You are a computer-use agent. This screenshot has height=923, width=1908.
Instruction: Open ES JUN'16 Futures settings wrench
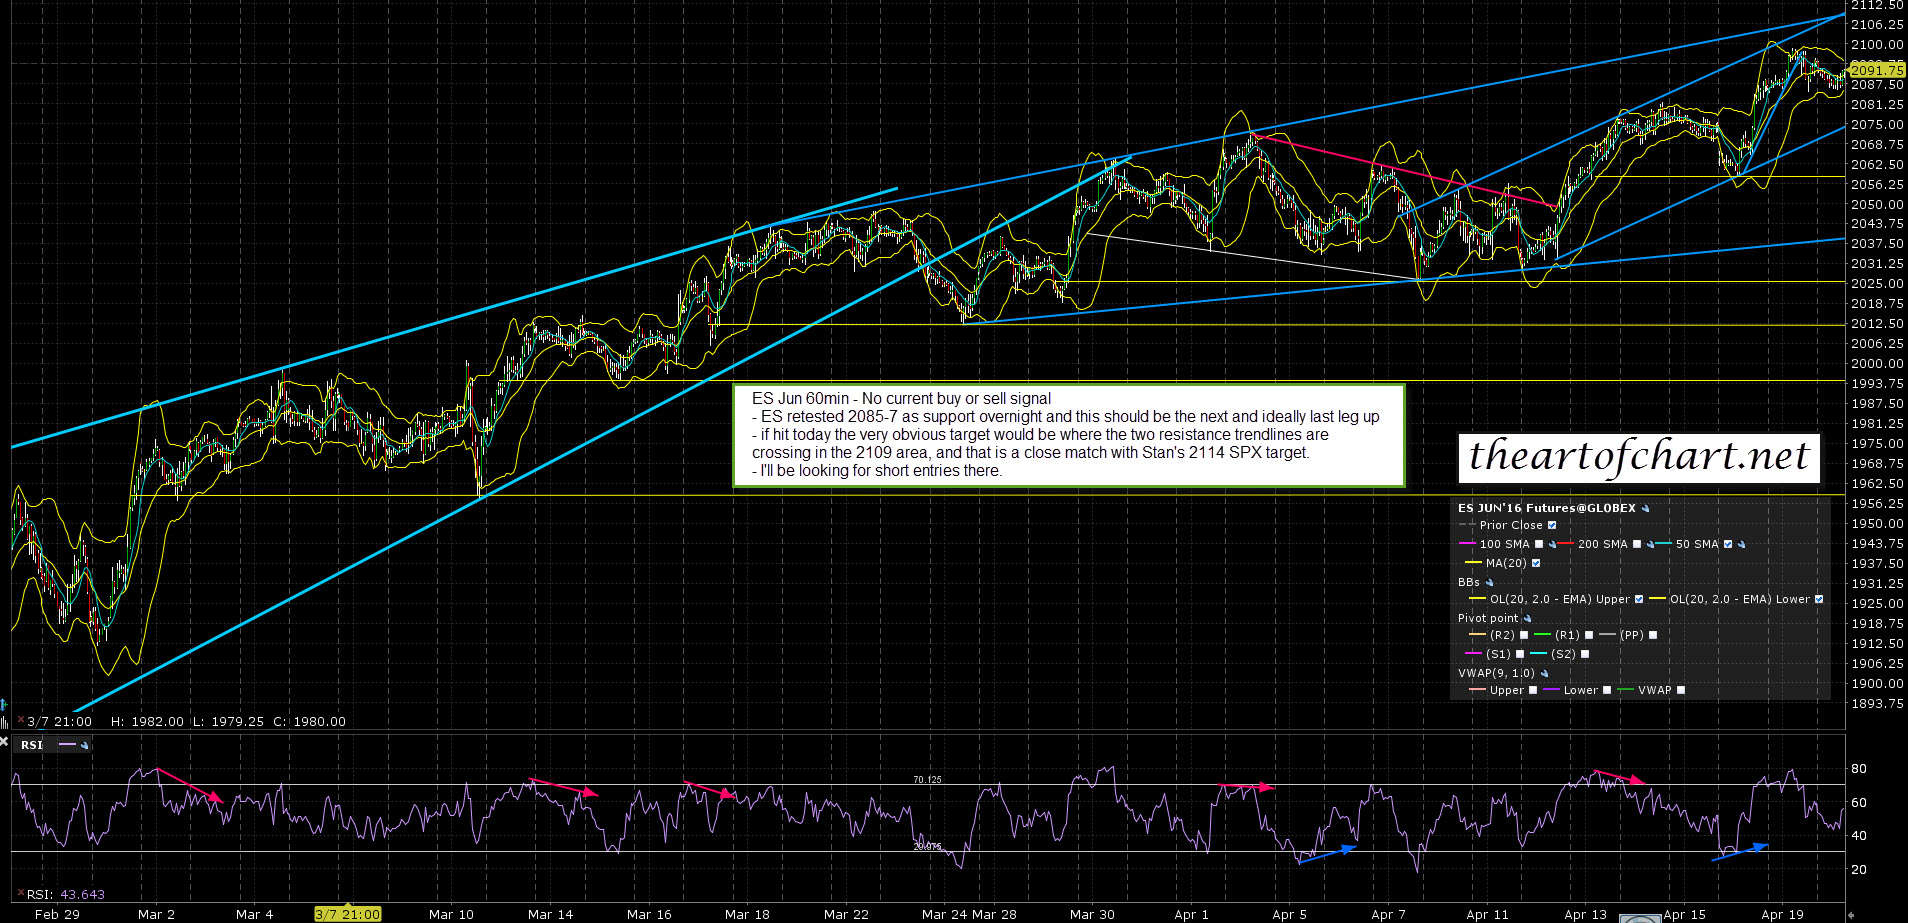[1646, 509]
